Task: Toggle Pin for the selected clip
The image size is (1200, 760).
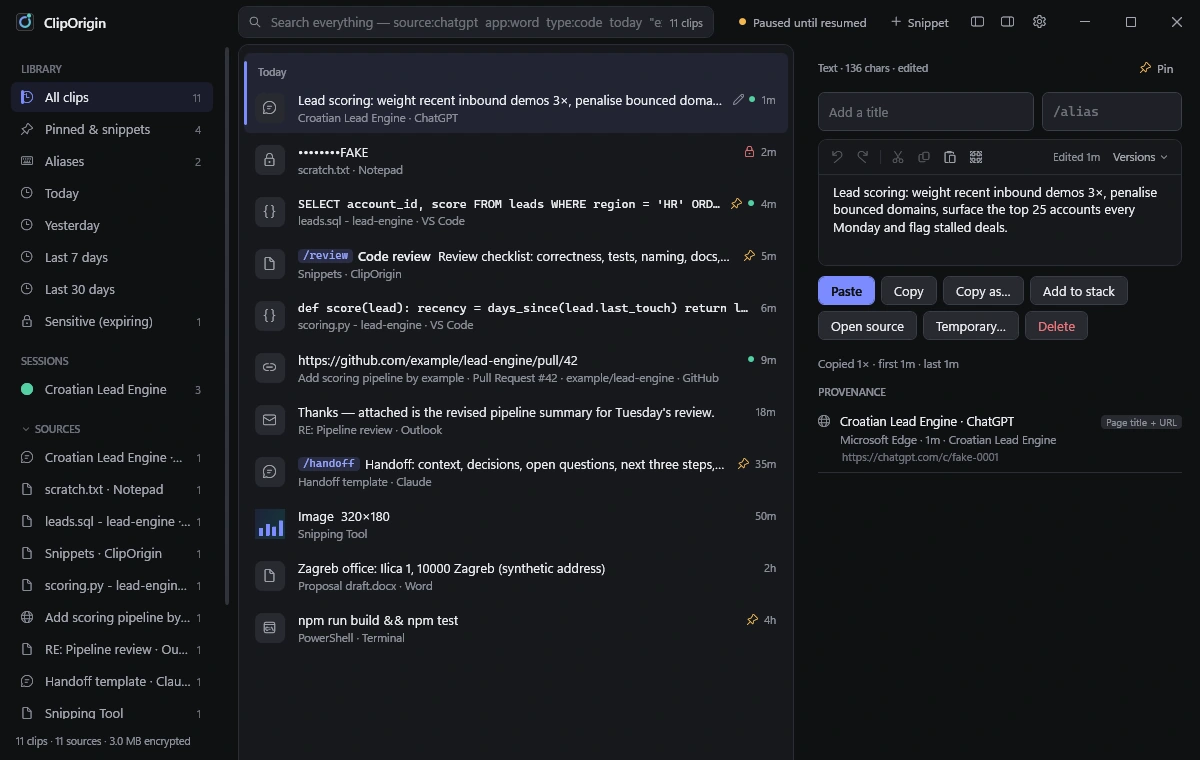Action: 1156,68
